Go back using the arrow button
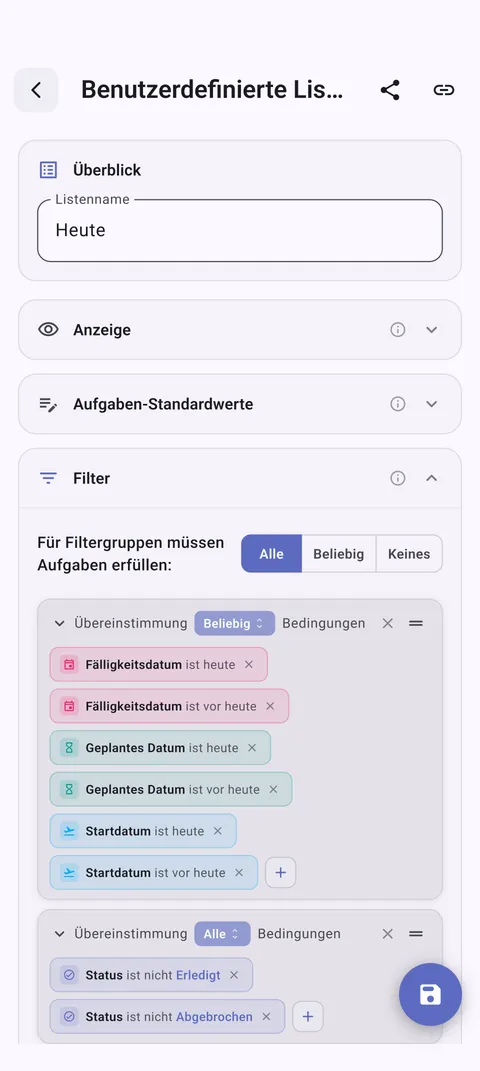The width and height of the screenshot is (480, 1071). click(36, 90)
